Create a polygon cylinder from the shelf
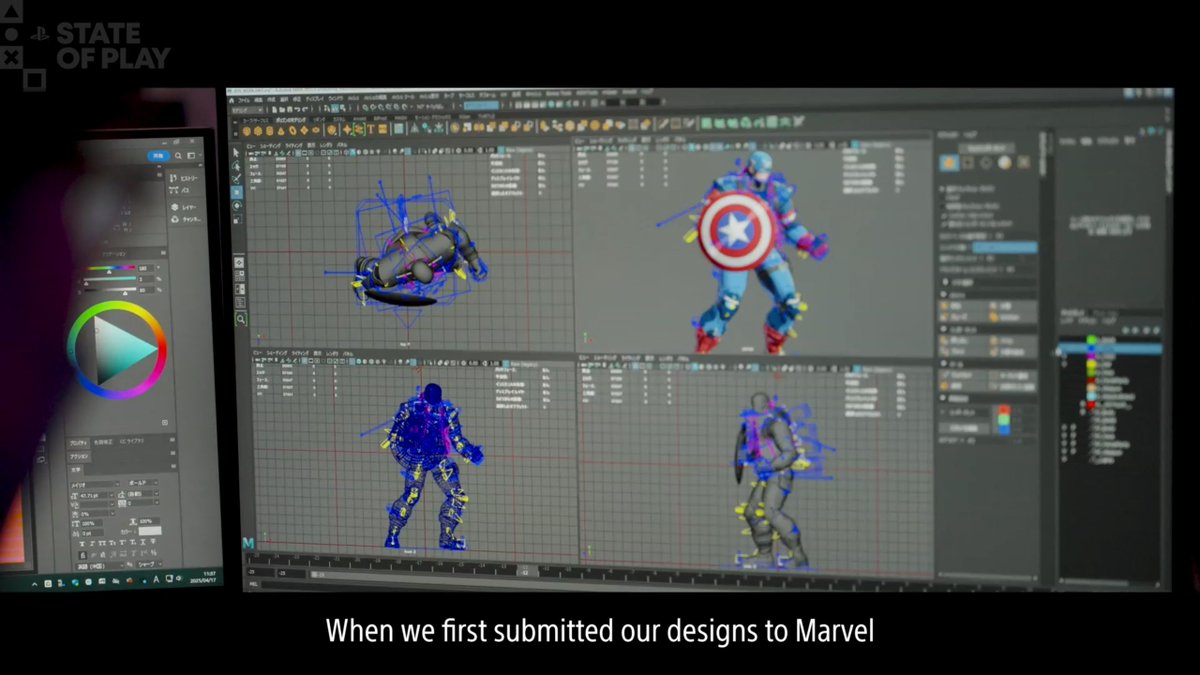 point(269,130)
